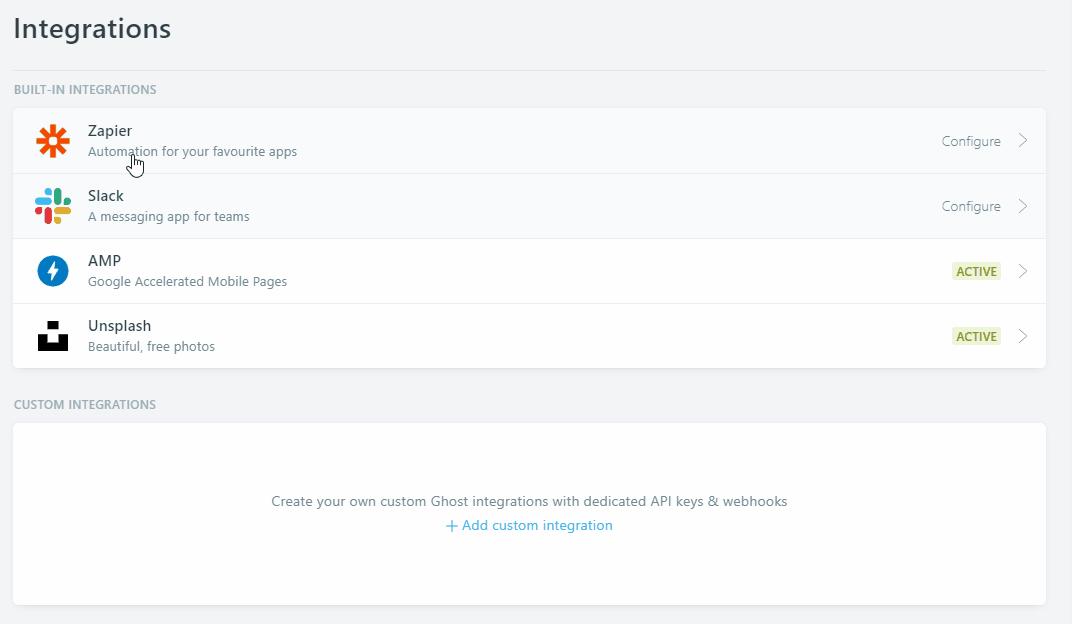Click the ACTIVE badge on AMP
The width and height of the screenshot is (1072, 624).
point(976,270)
